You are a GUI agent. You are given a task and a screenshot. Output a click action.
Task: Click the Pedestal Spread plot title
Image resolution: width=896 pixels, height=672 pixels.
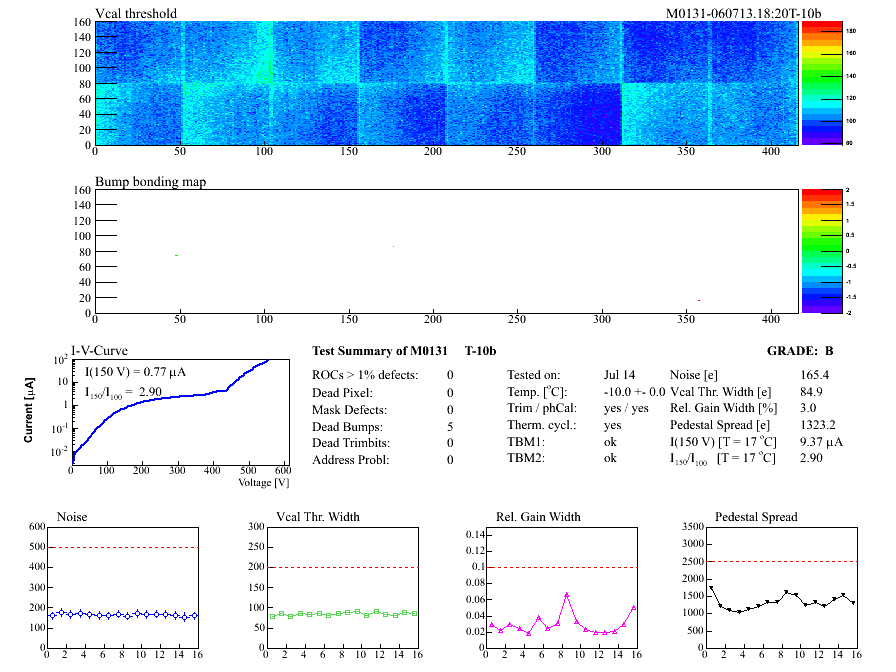756,517
